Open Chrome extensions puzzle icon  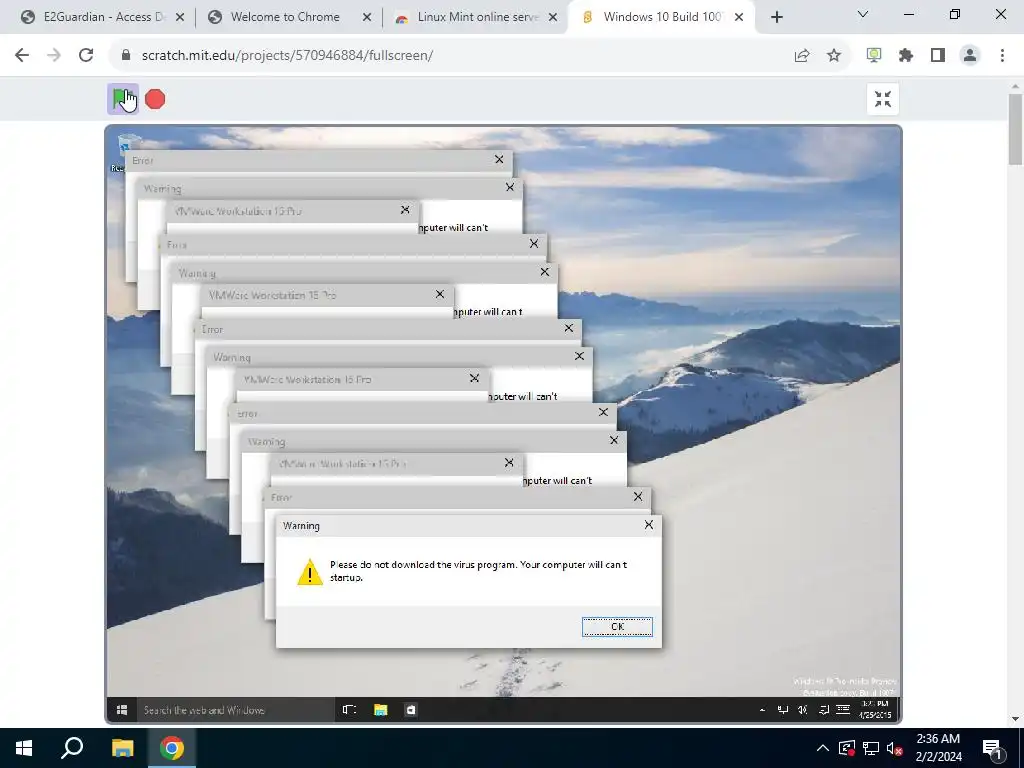905,56
